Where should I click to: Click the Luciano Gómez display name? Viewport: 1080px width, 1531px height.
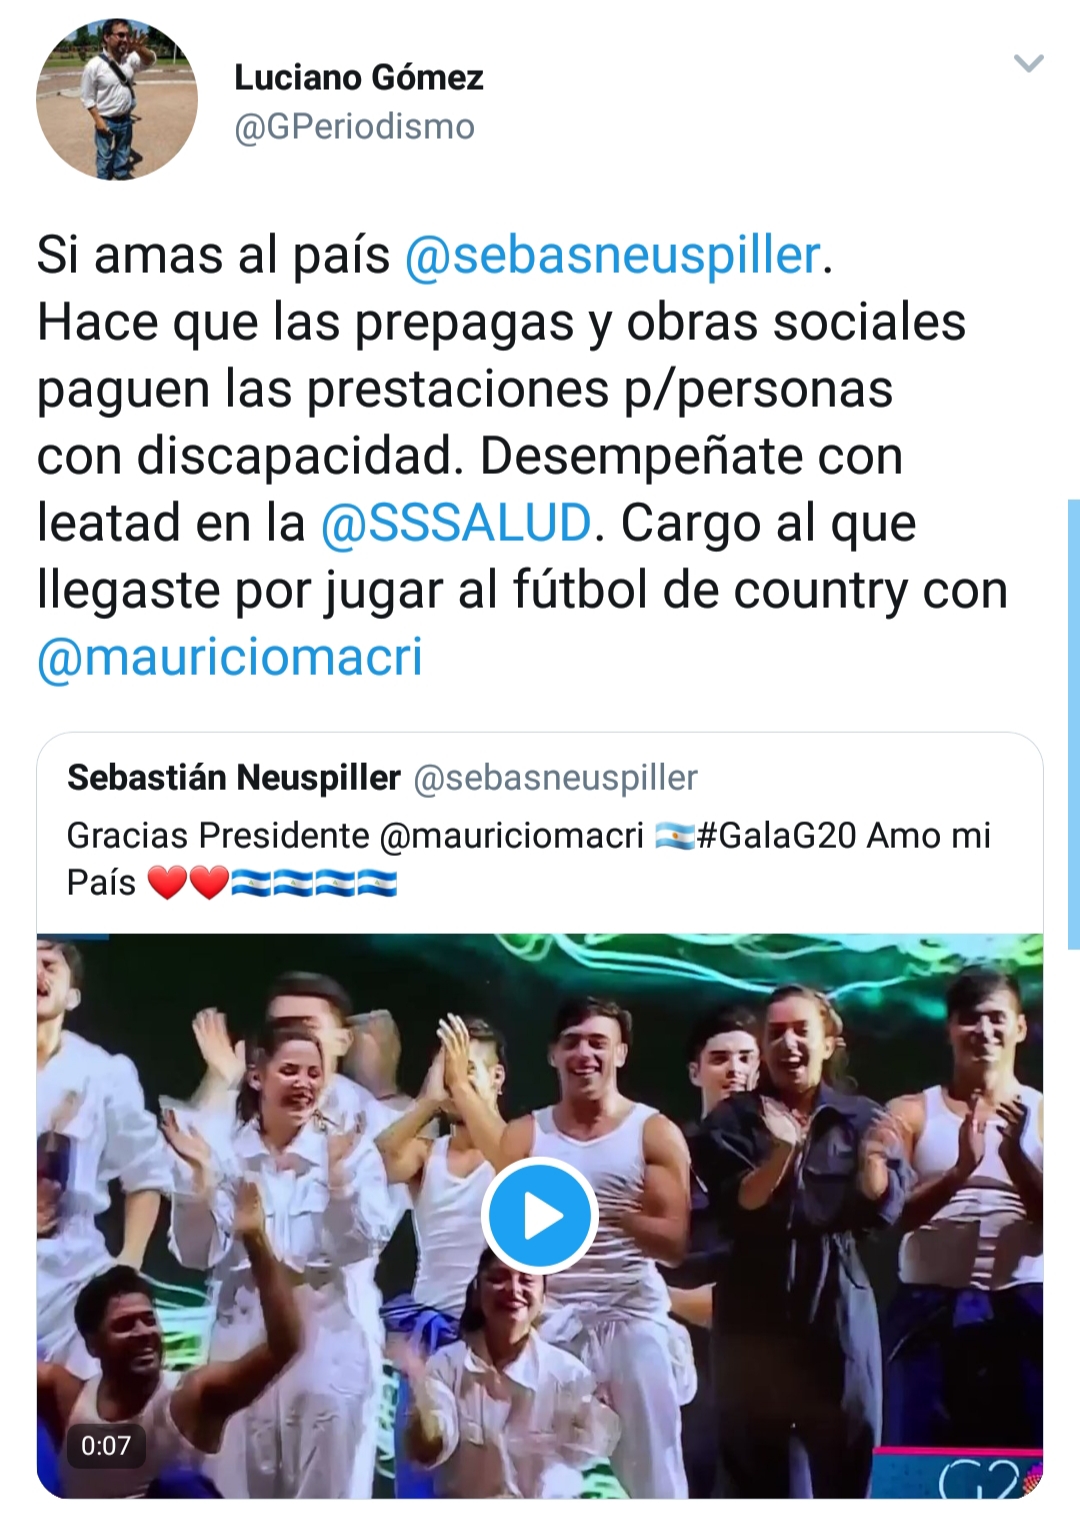(359, 77)
